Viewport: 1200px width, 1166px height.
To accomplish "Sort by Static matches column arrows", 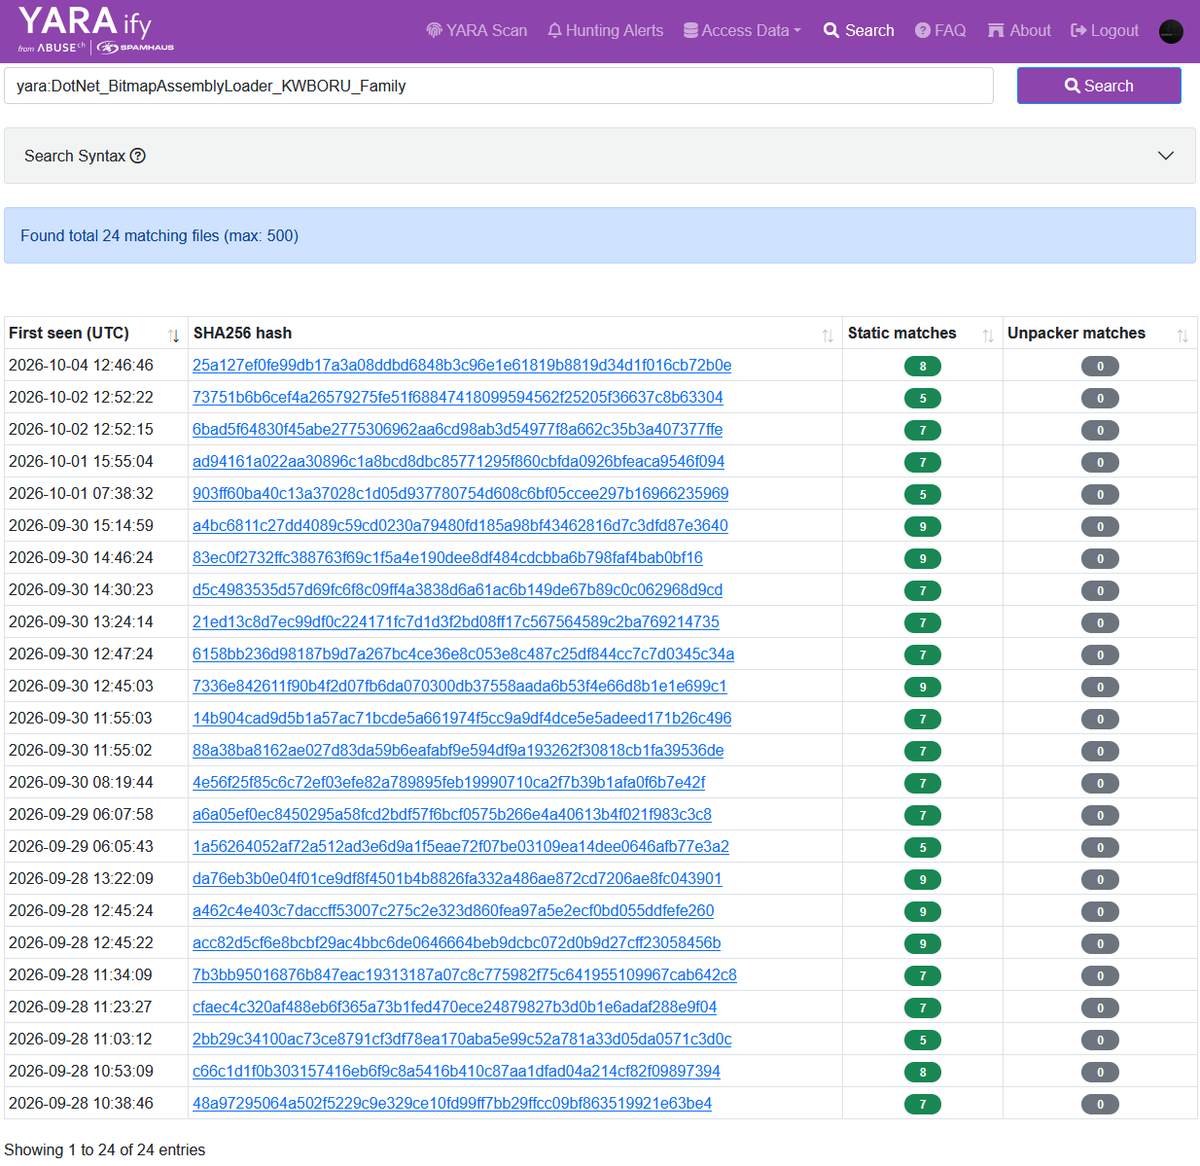I will click(x=988, y=335).
